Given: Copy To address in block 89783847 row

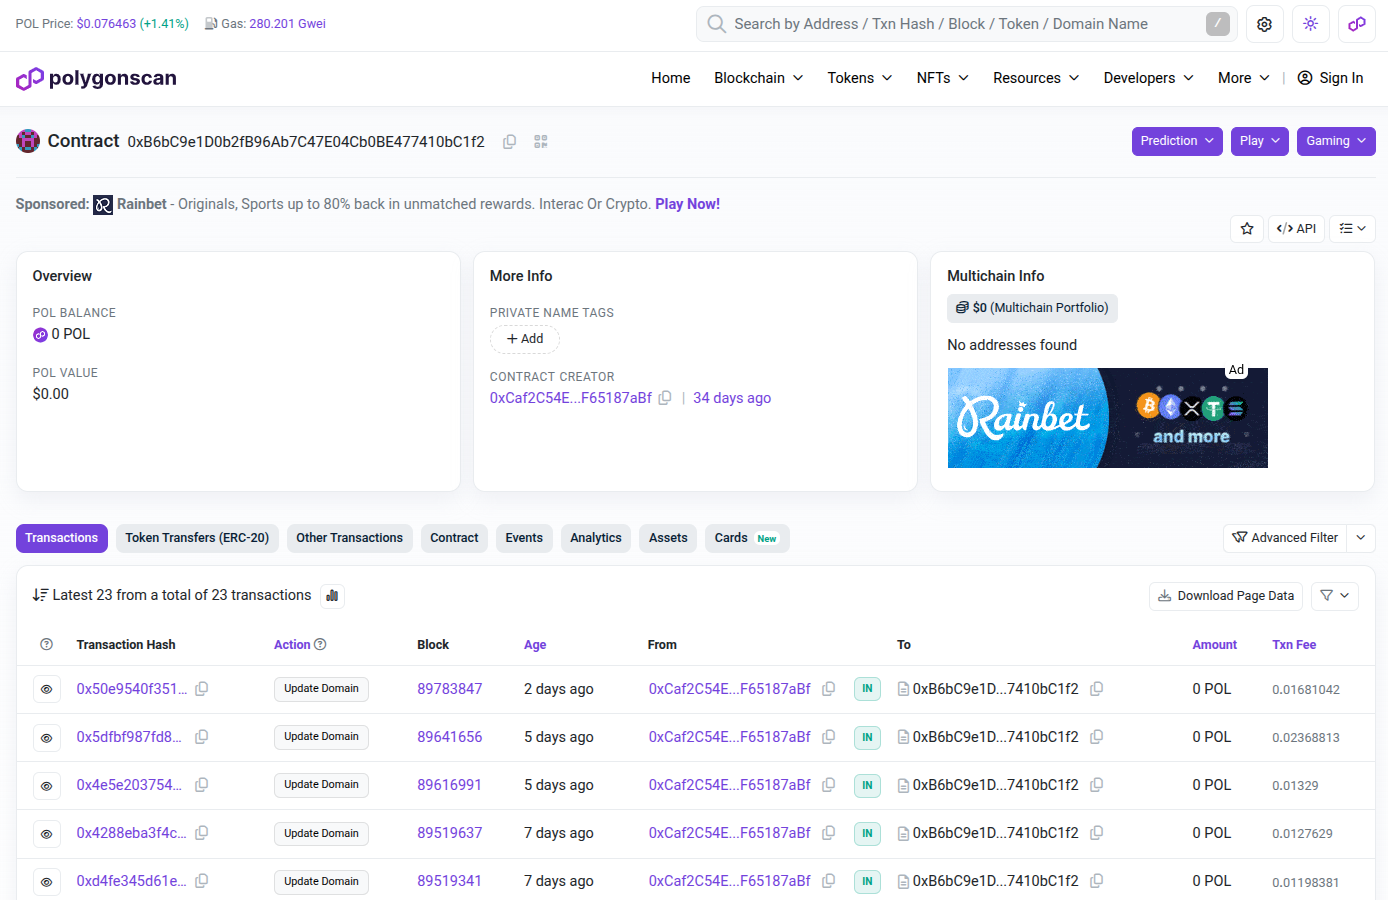Looking at the screenshot, I should [1097, 689].
